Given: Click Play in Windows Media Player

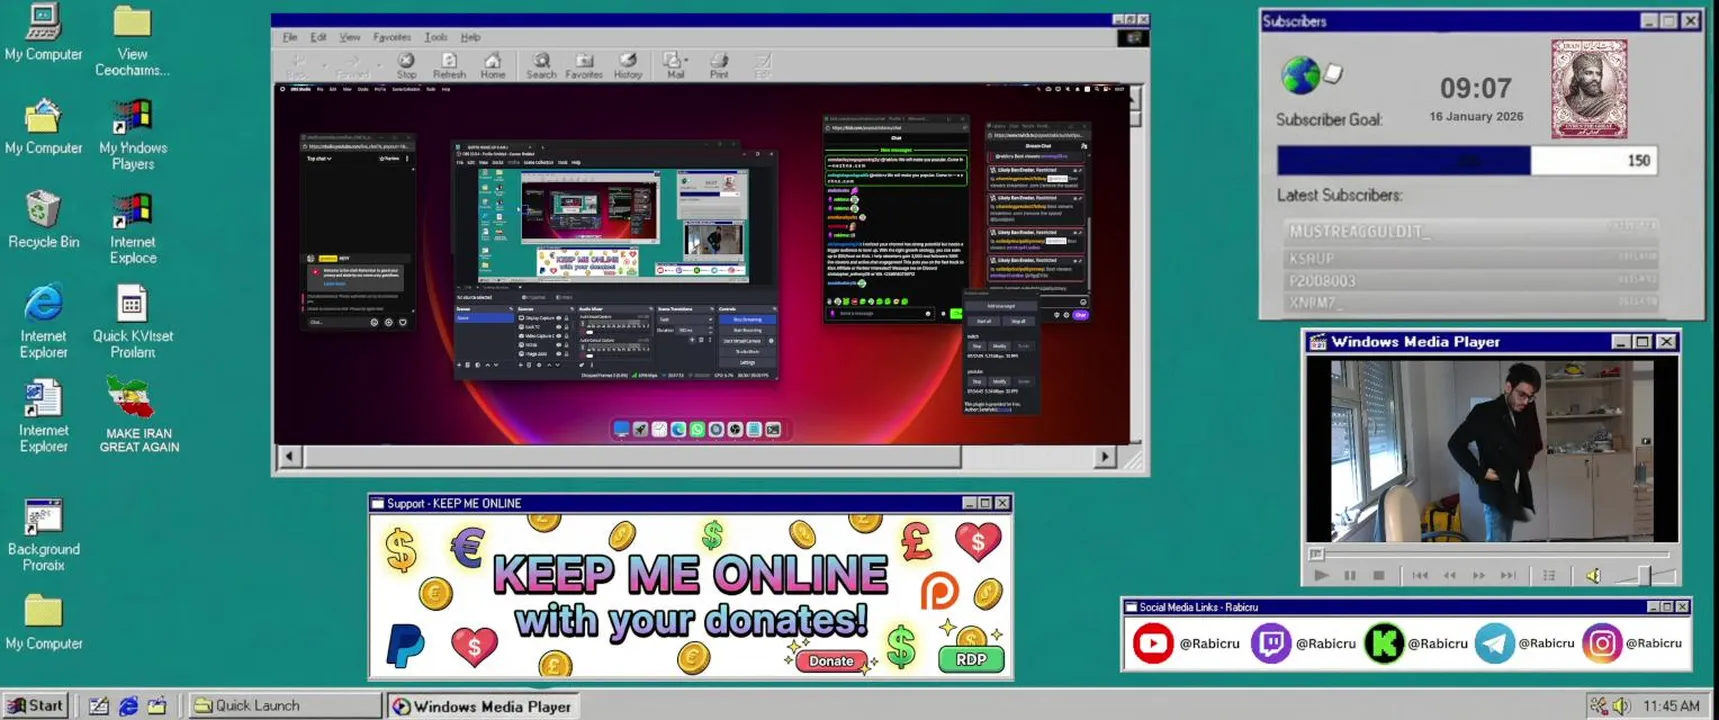Looking at the screenshot, I should pyautogui.click(x=1321, y=575).
